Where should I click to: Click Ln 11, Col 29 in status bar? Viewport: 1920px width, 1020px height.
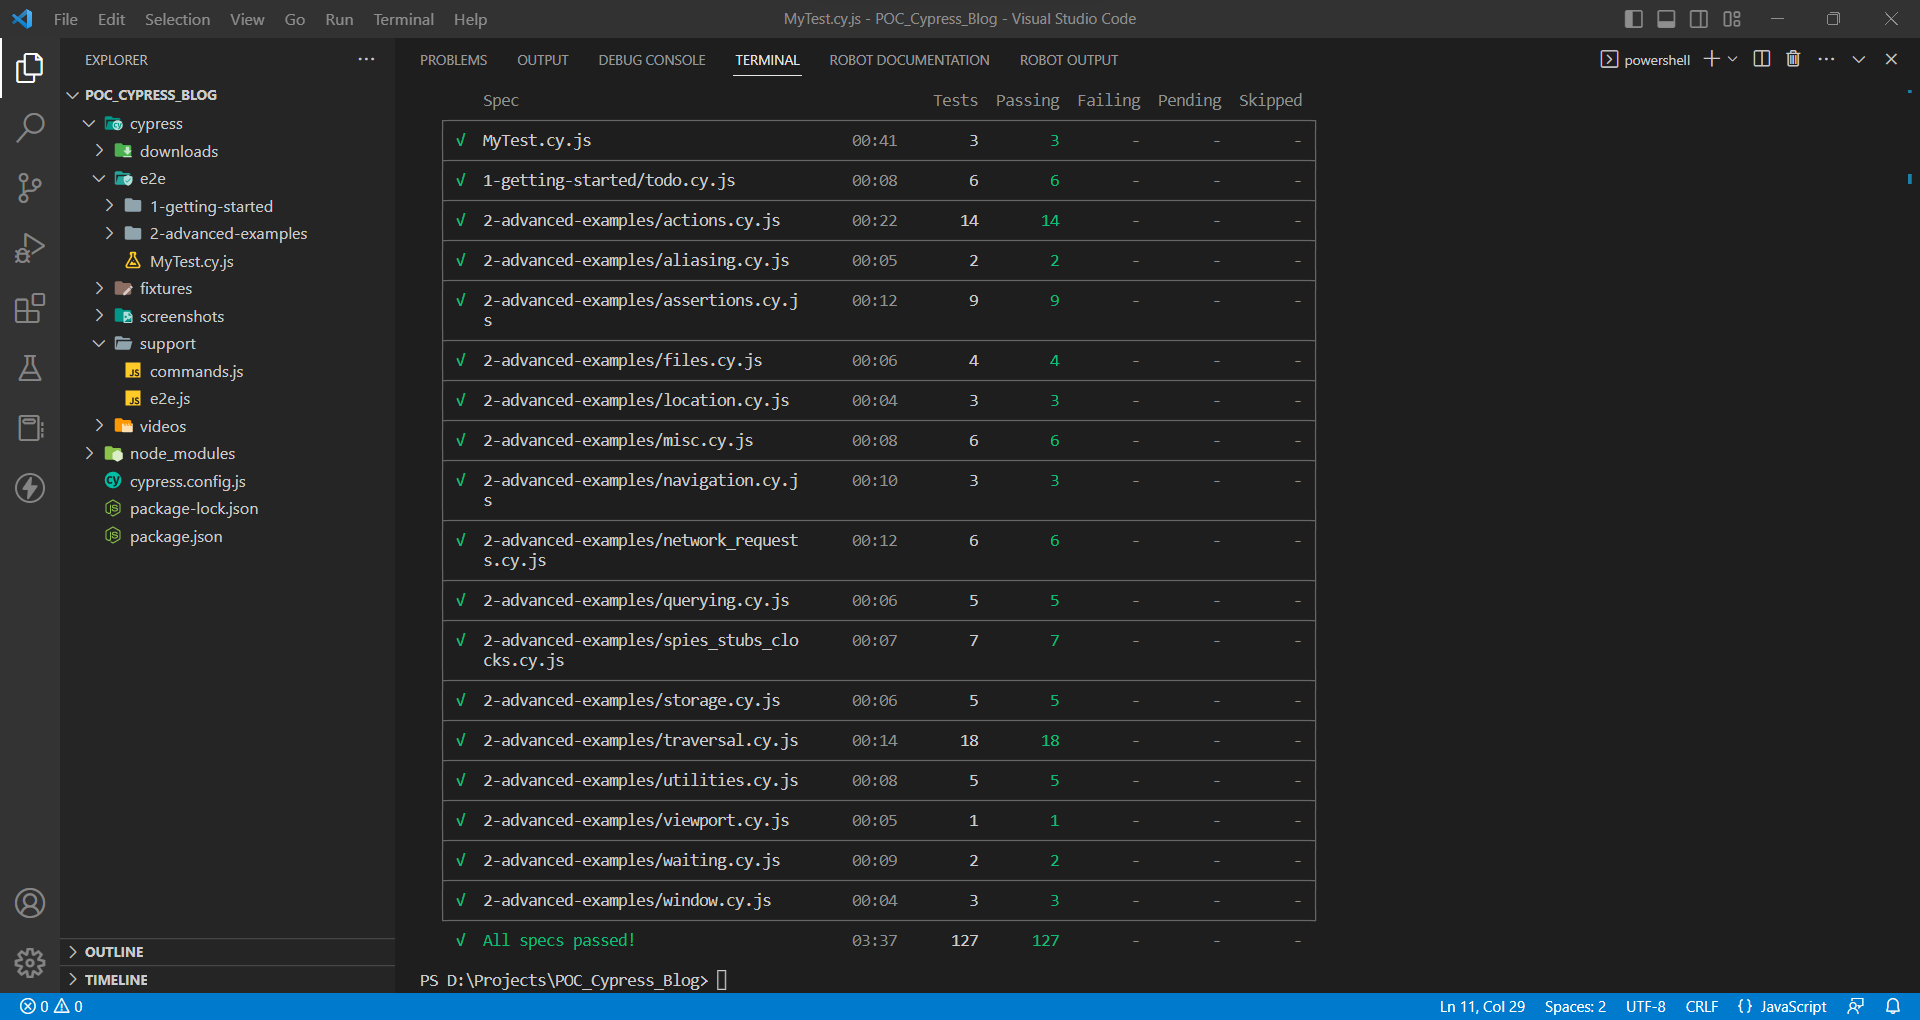click(x=1482, y=1006)
